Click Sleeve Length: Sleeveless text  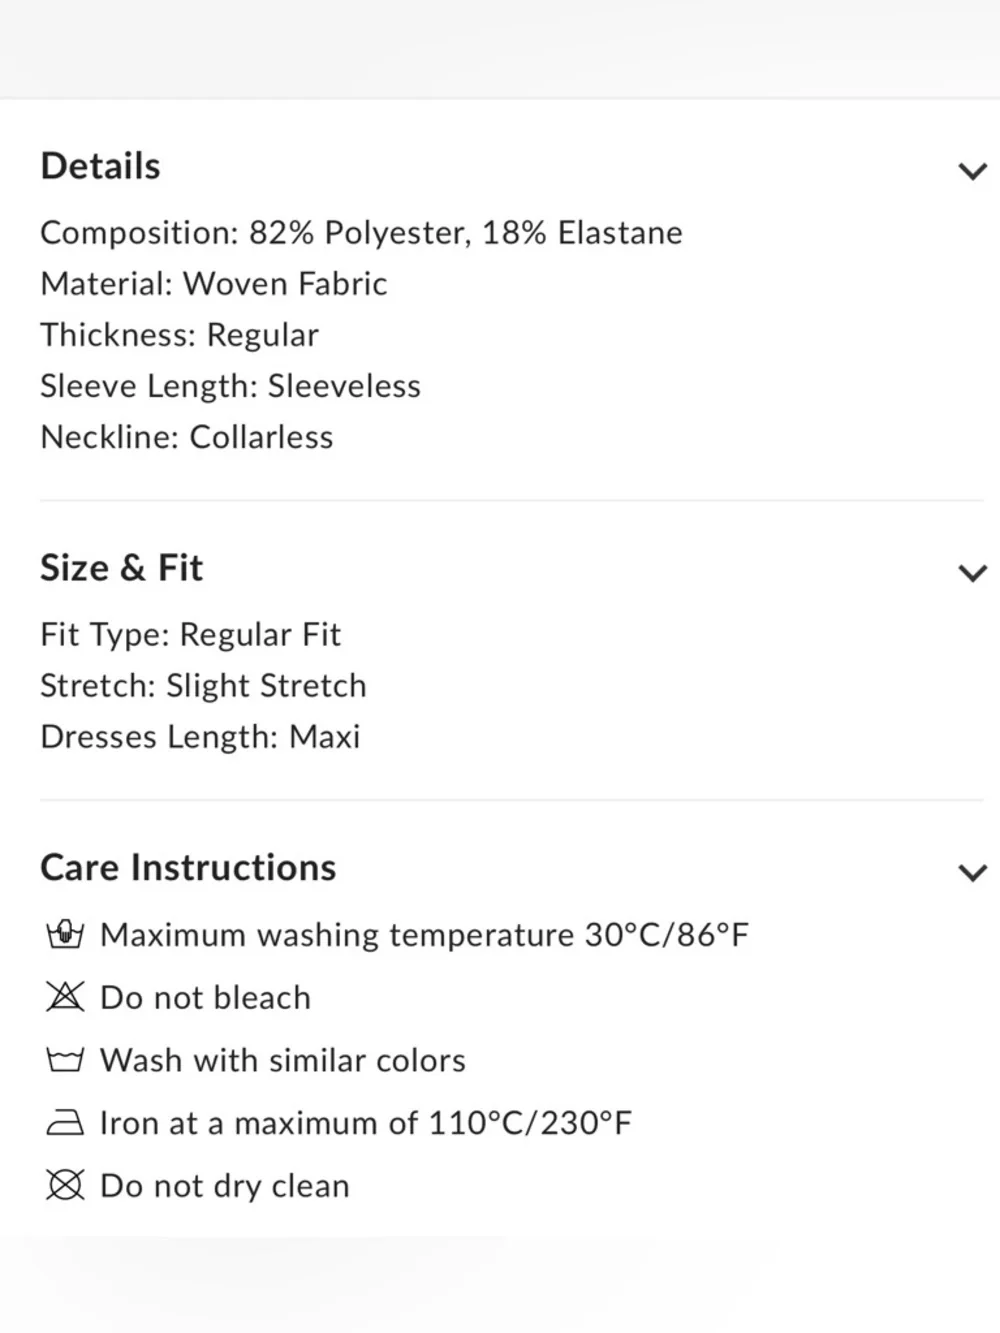tap(230, 386)
